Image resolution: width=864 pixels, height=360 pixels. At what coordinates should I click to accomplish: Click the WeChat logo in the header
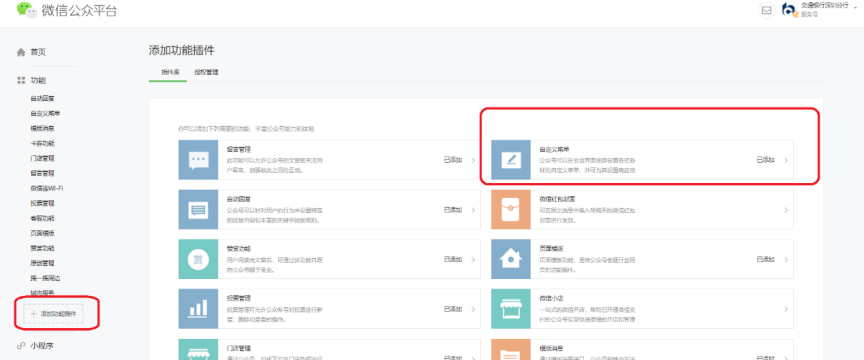26,10
